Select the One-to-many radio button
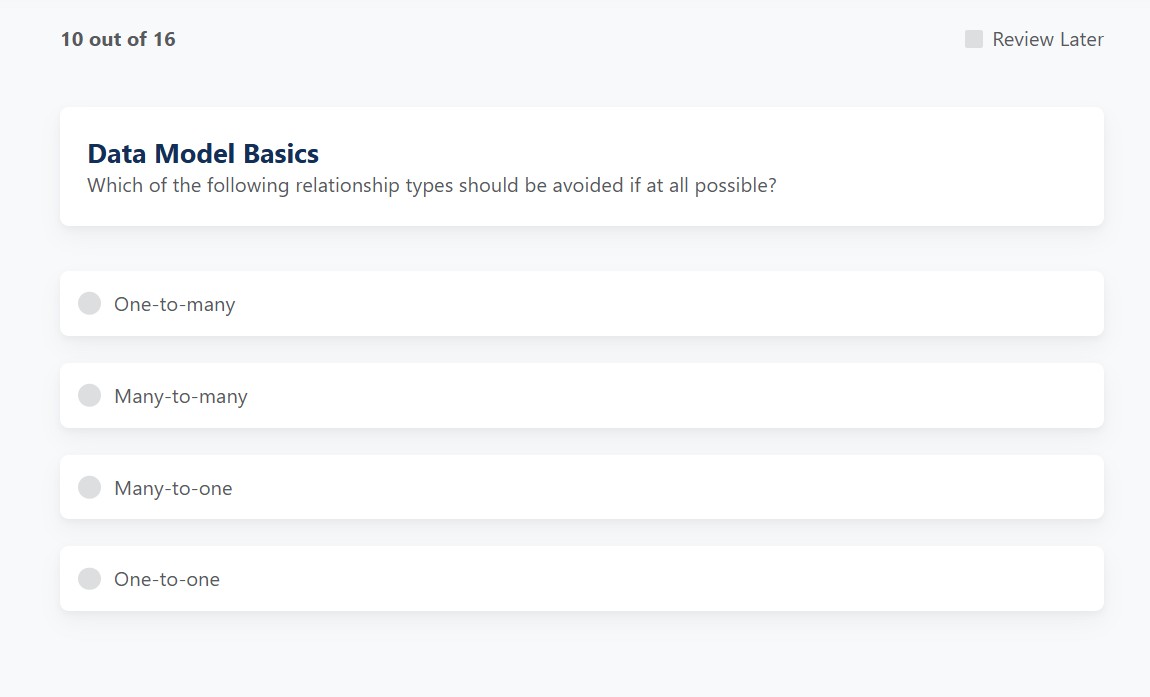The width and height of the screenshot is (1150, 697). click(89, 303)
